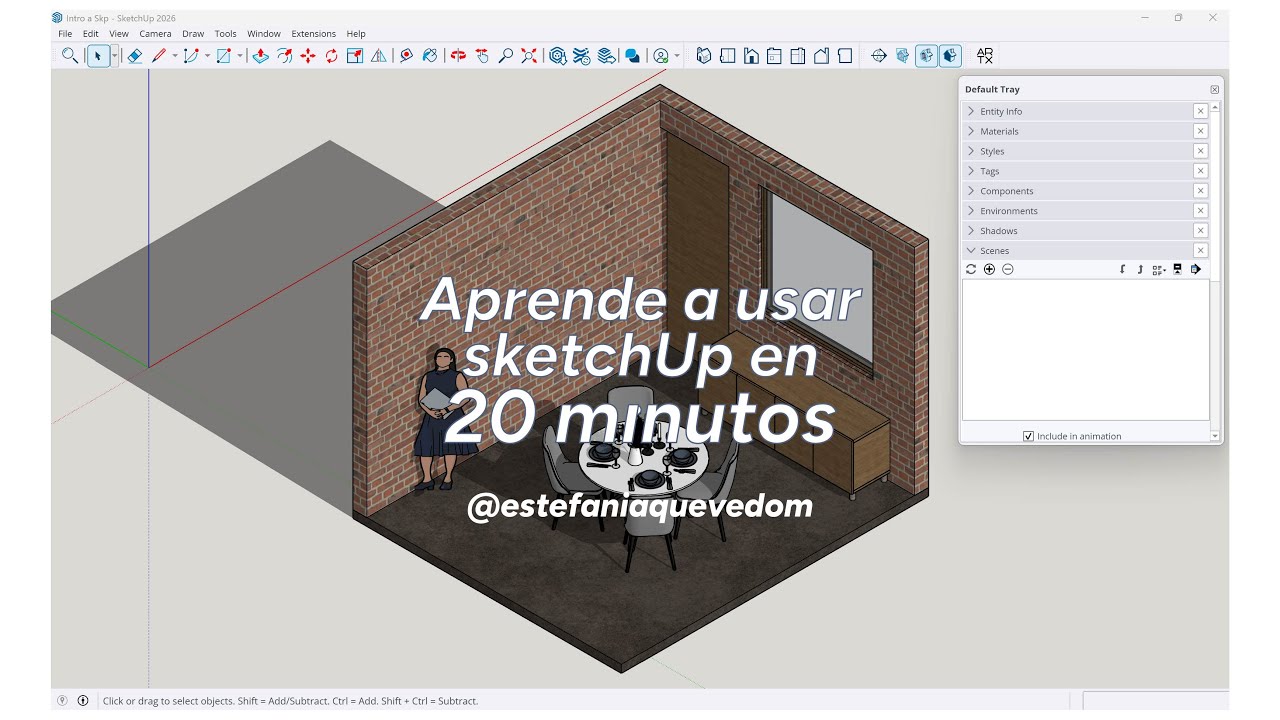Viewport: 1280px width, 720px height.
Task: Open the 3D Warehouse icon
Action: tap(558, 56)
